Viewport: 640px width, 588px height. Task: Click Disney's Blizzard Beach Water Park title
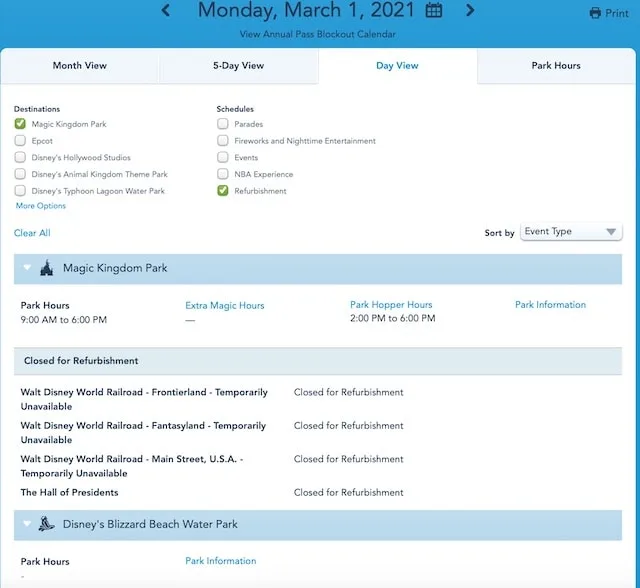(x=150, y=524)
